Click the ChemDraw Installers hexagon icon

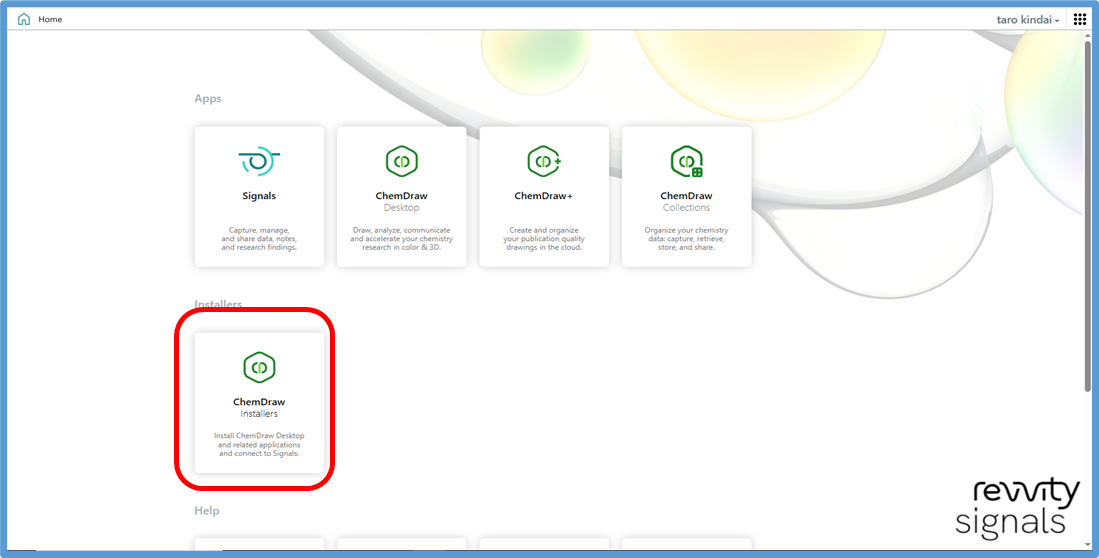tap(259, 367)
